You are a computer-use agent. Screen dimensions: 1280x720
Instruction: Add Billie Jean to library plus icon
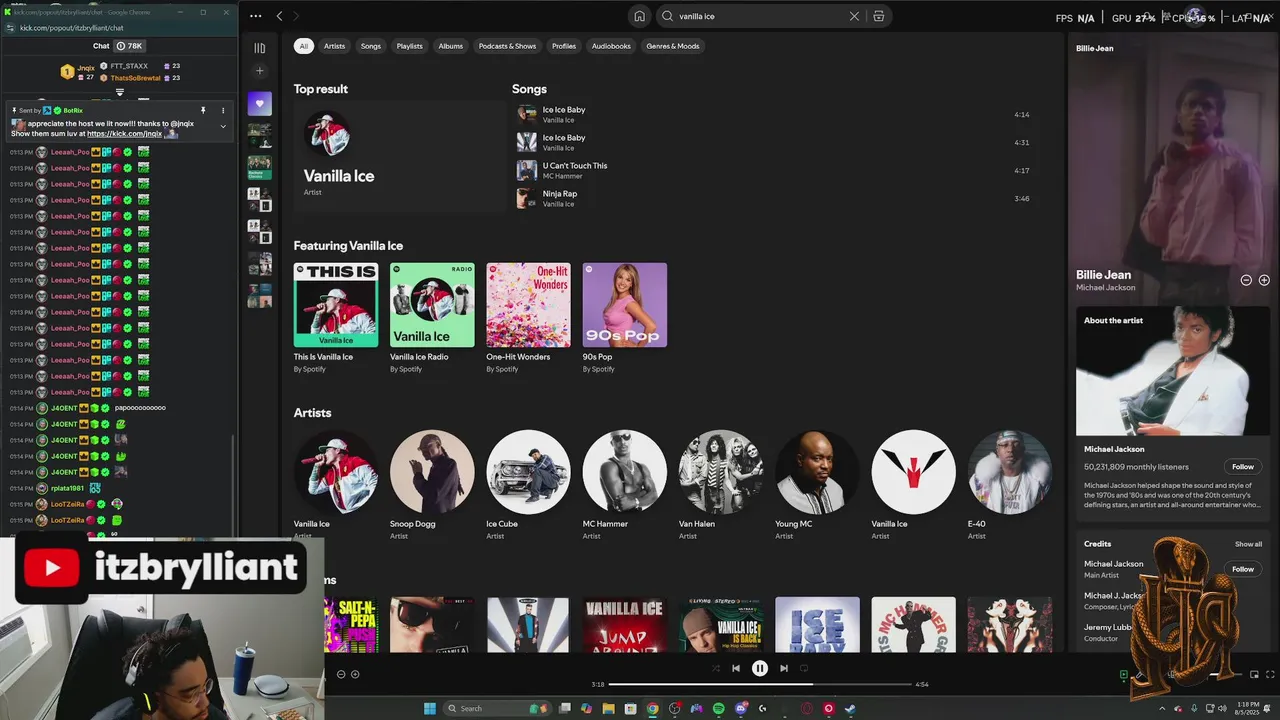click(x=1264, y=280)
